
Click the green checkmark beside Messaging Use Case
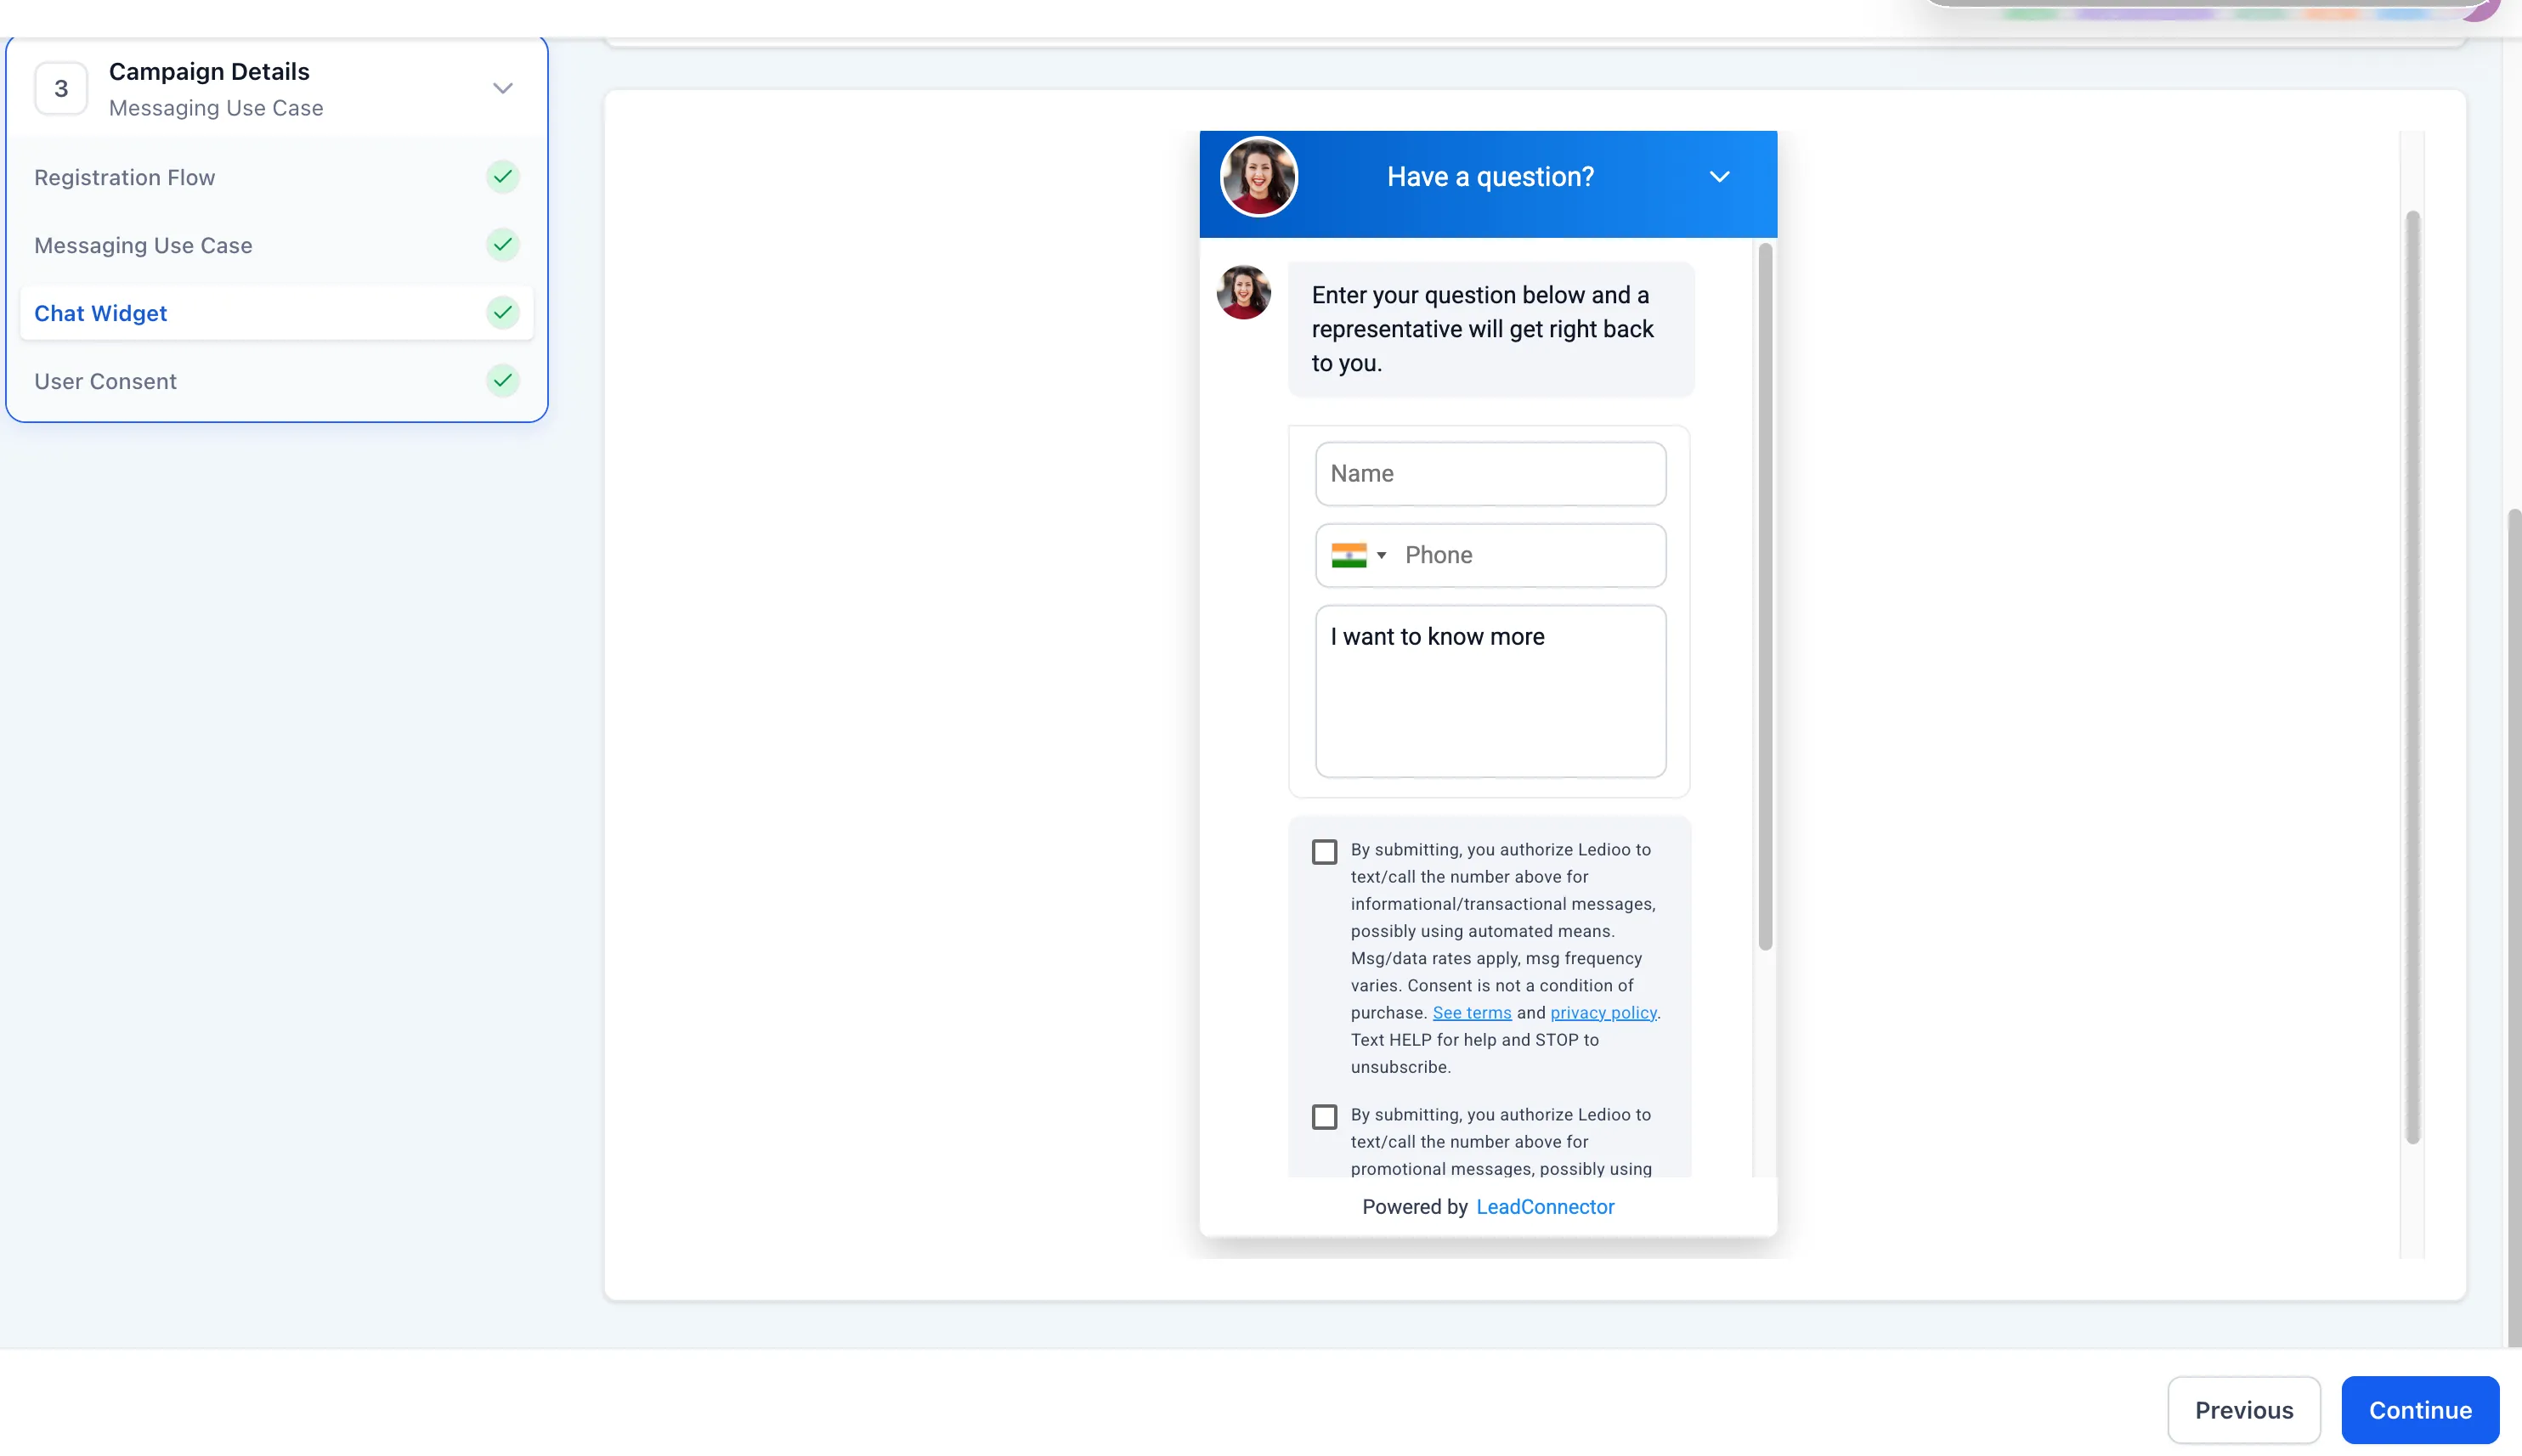click(x=503, y=244)
